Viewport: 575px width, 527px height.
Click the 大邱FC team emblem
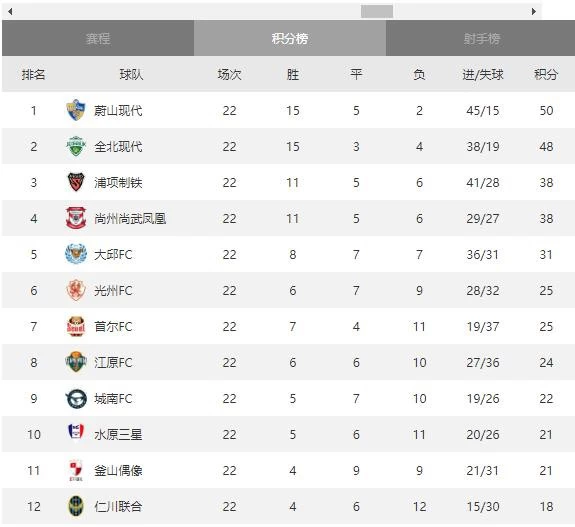point(76,254)
